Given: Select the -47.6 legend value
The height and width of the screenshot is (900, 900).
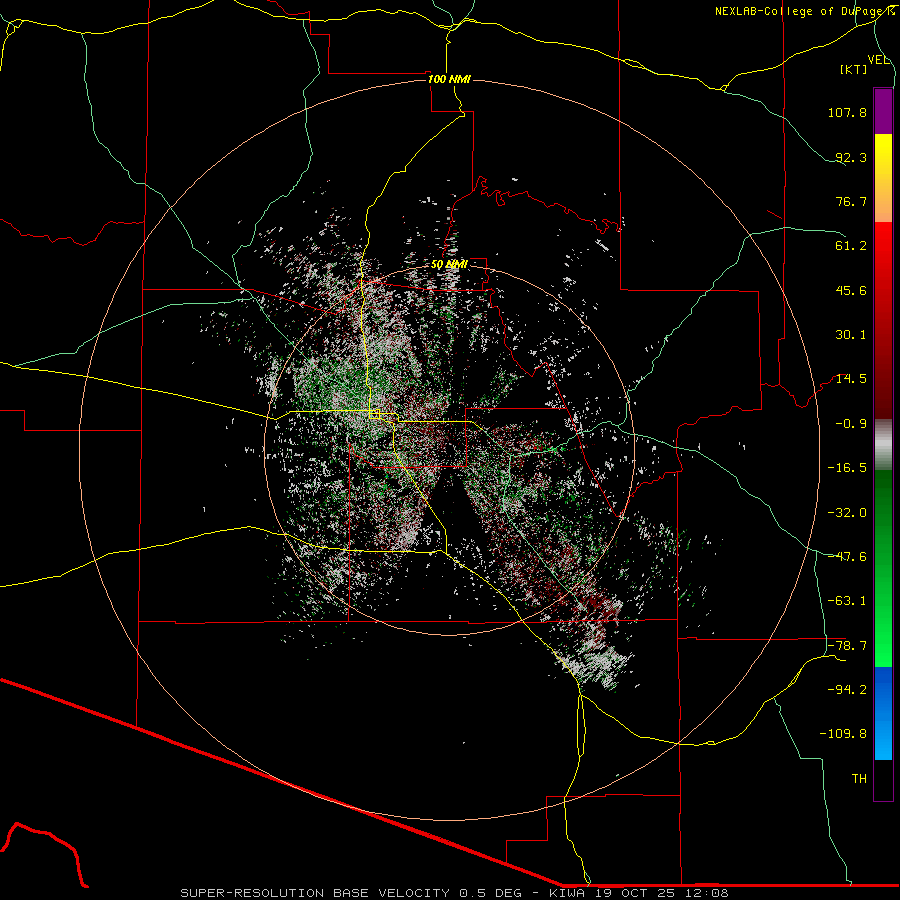Looking at the screenshot, I should point(847,557).
